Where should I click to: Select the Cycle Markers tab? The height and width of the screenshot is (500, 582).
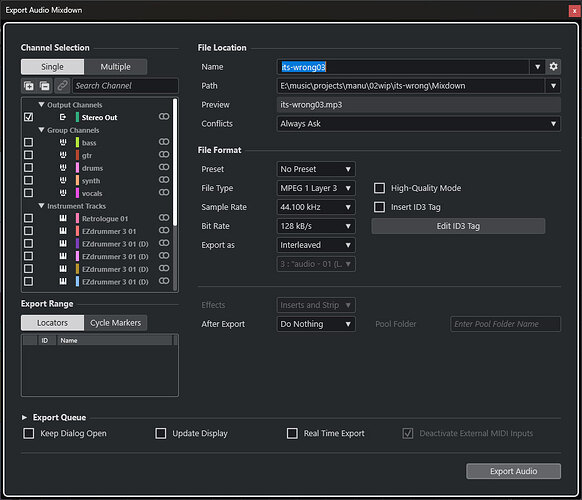pos(115,323)
